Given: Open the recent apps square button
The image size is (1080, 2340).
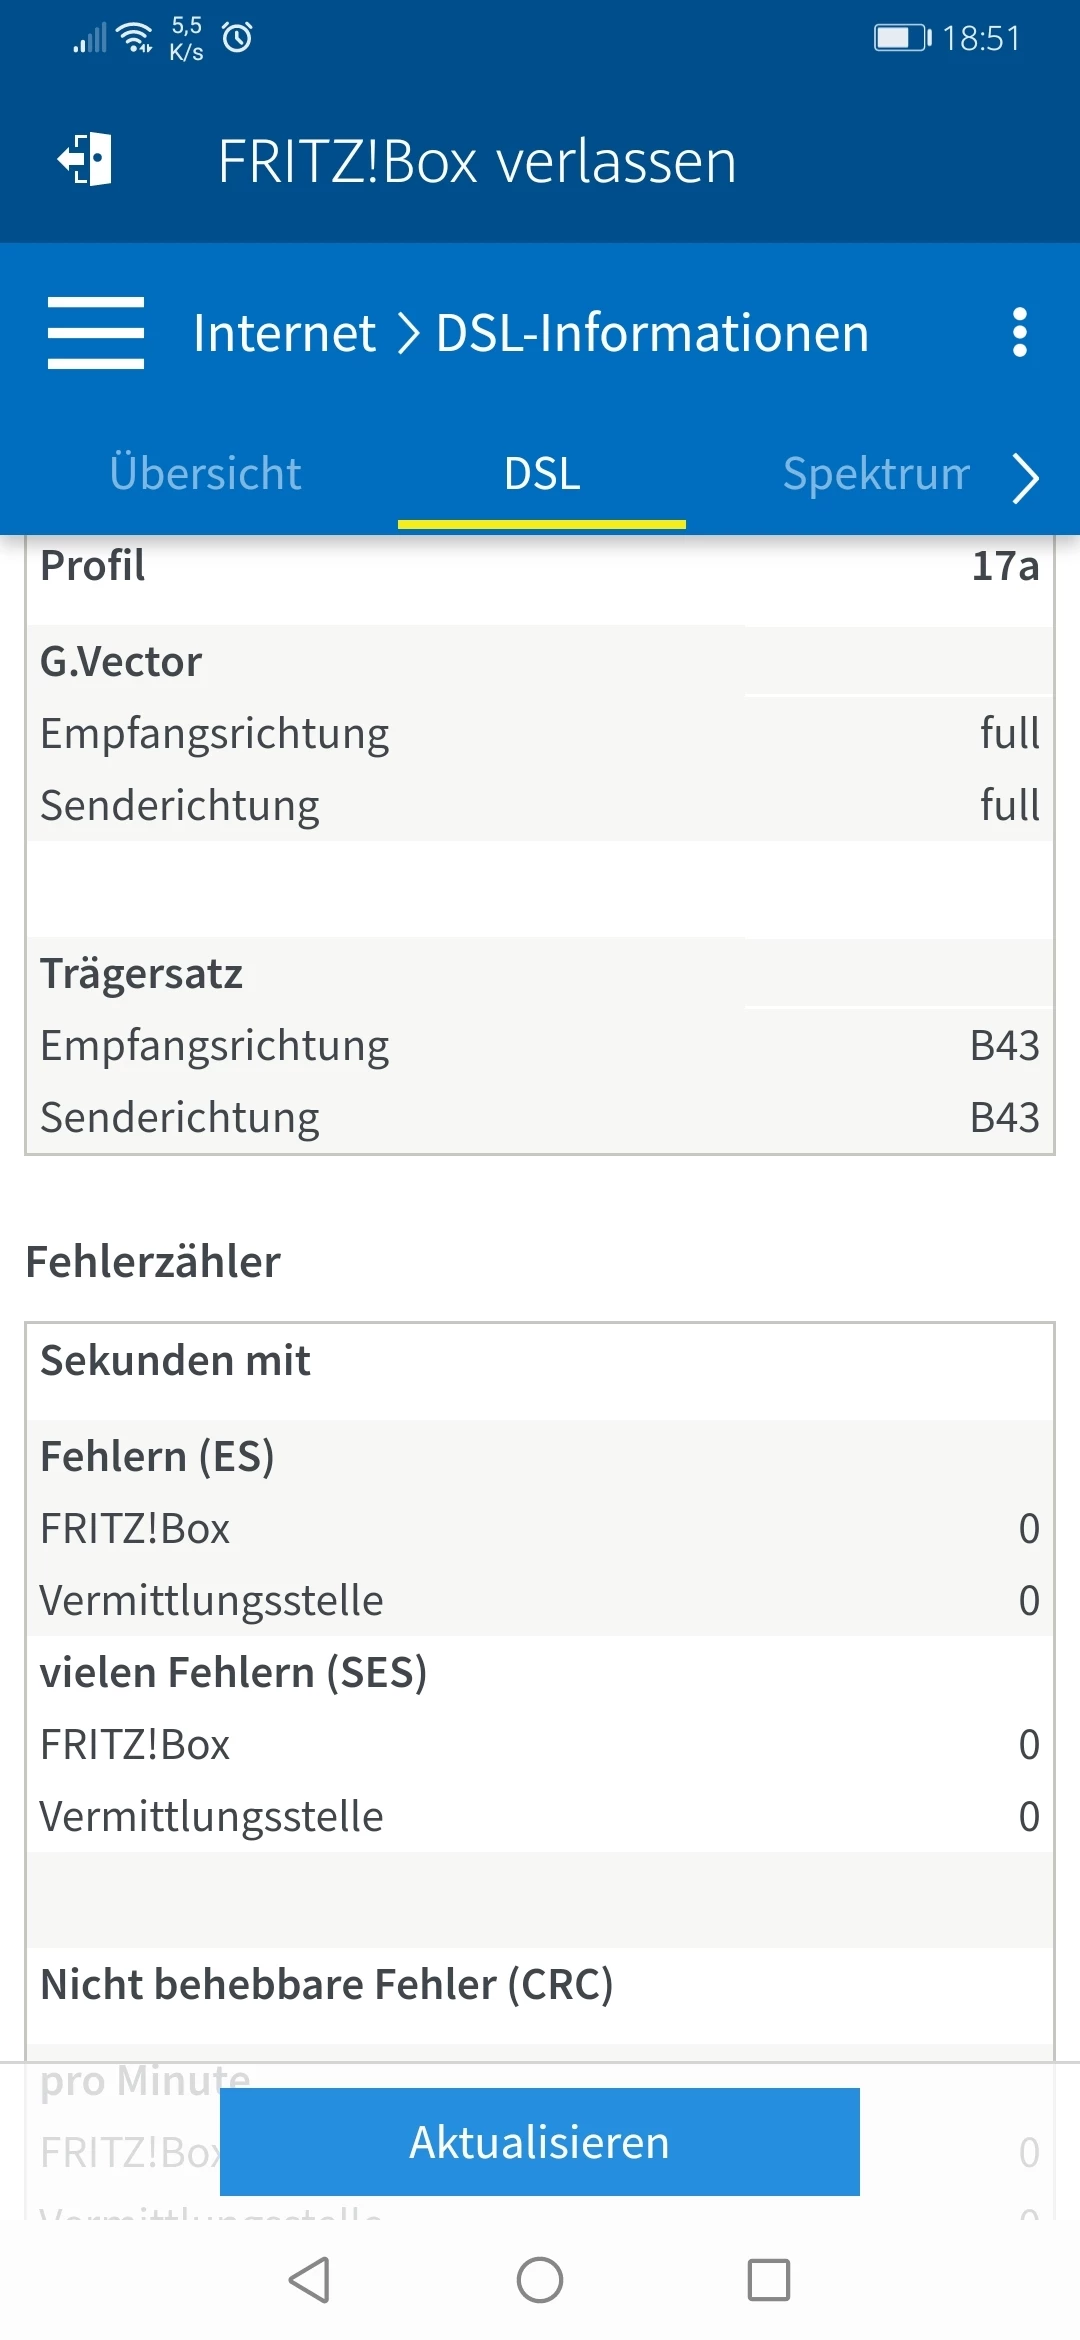Looking at the screenshot, I should [768, 2280].
